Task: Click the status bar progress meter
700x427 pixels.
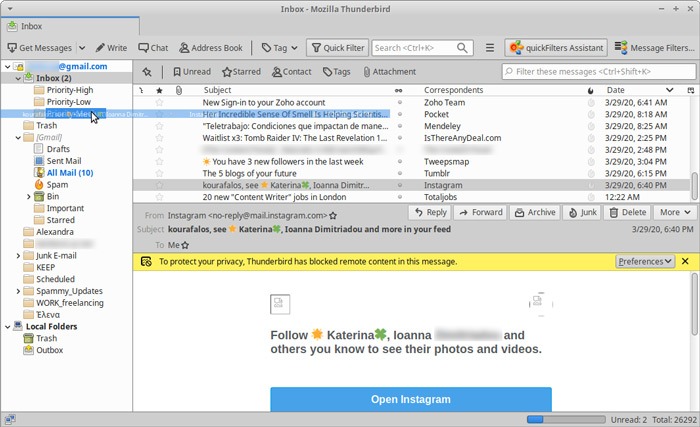Action: 566,419
